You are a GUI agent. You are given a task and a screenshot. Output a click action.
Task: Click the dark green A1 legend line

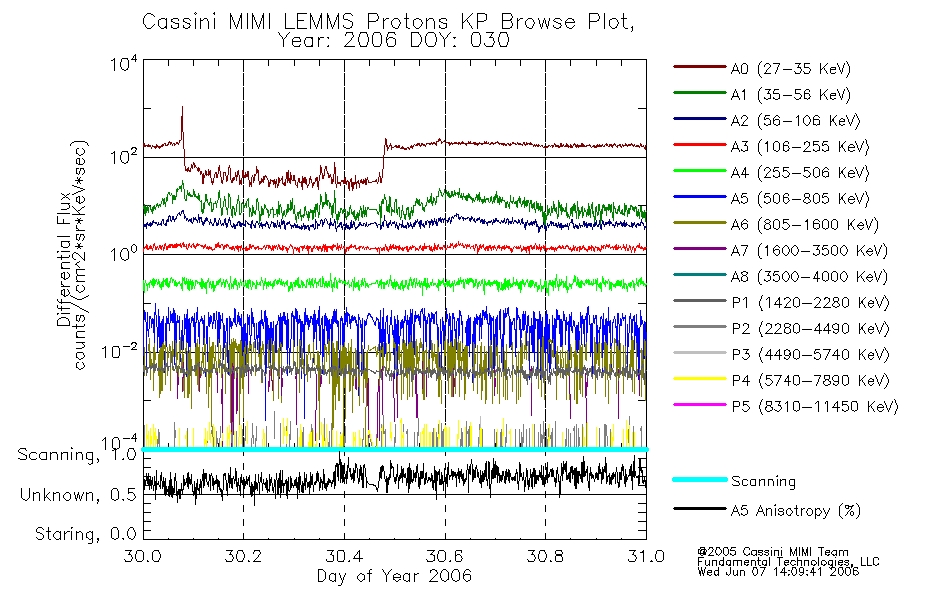700,93
